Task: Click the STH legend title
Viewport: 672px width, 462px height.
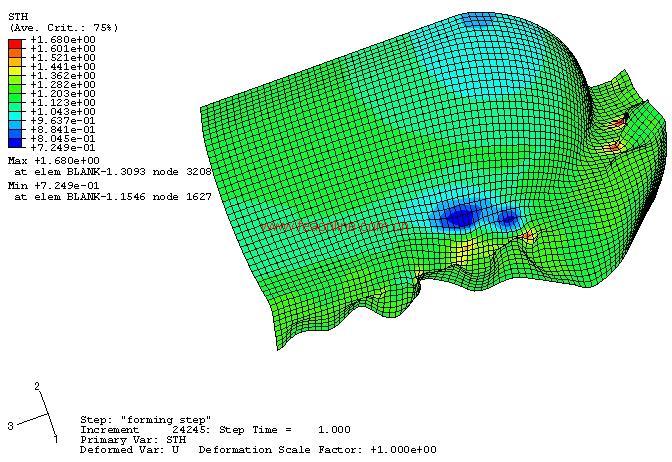Action: pyautogui.click(x=17, y=17)
